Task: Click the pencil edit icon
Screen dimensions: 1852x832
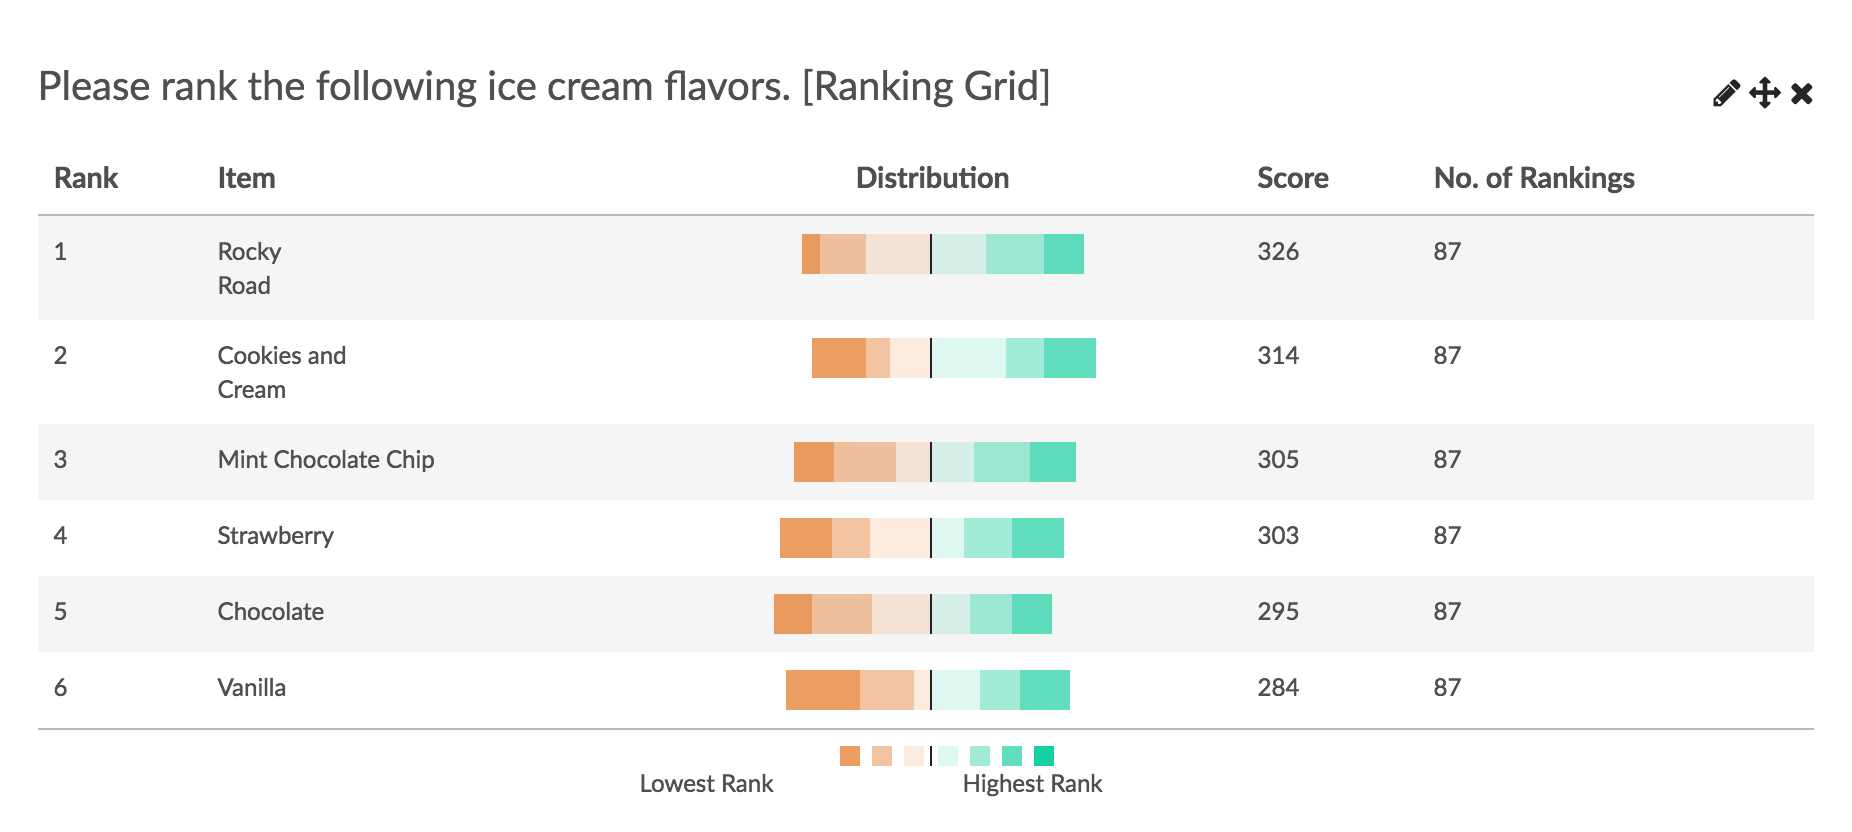Action: point(1726,94)
